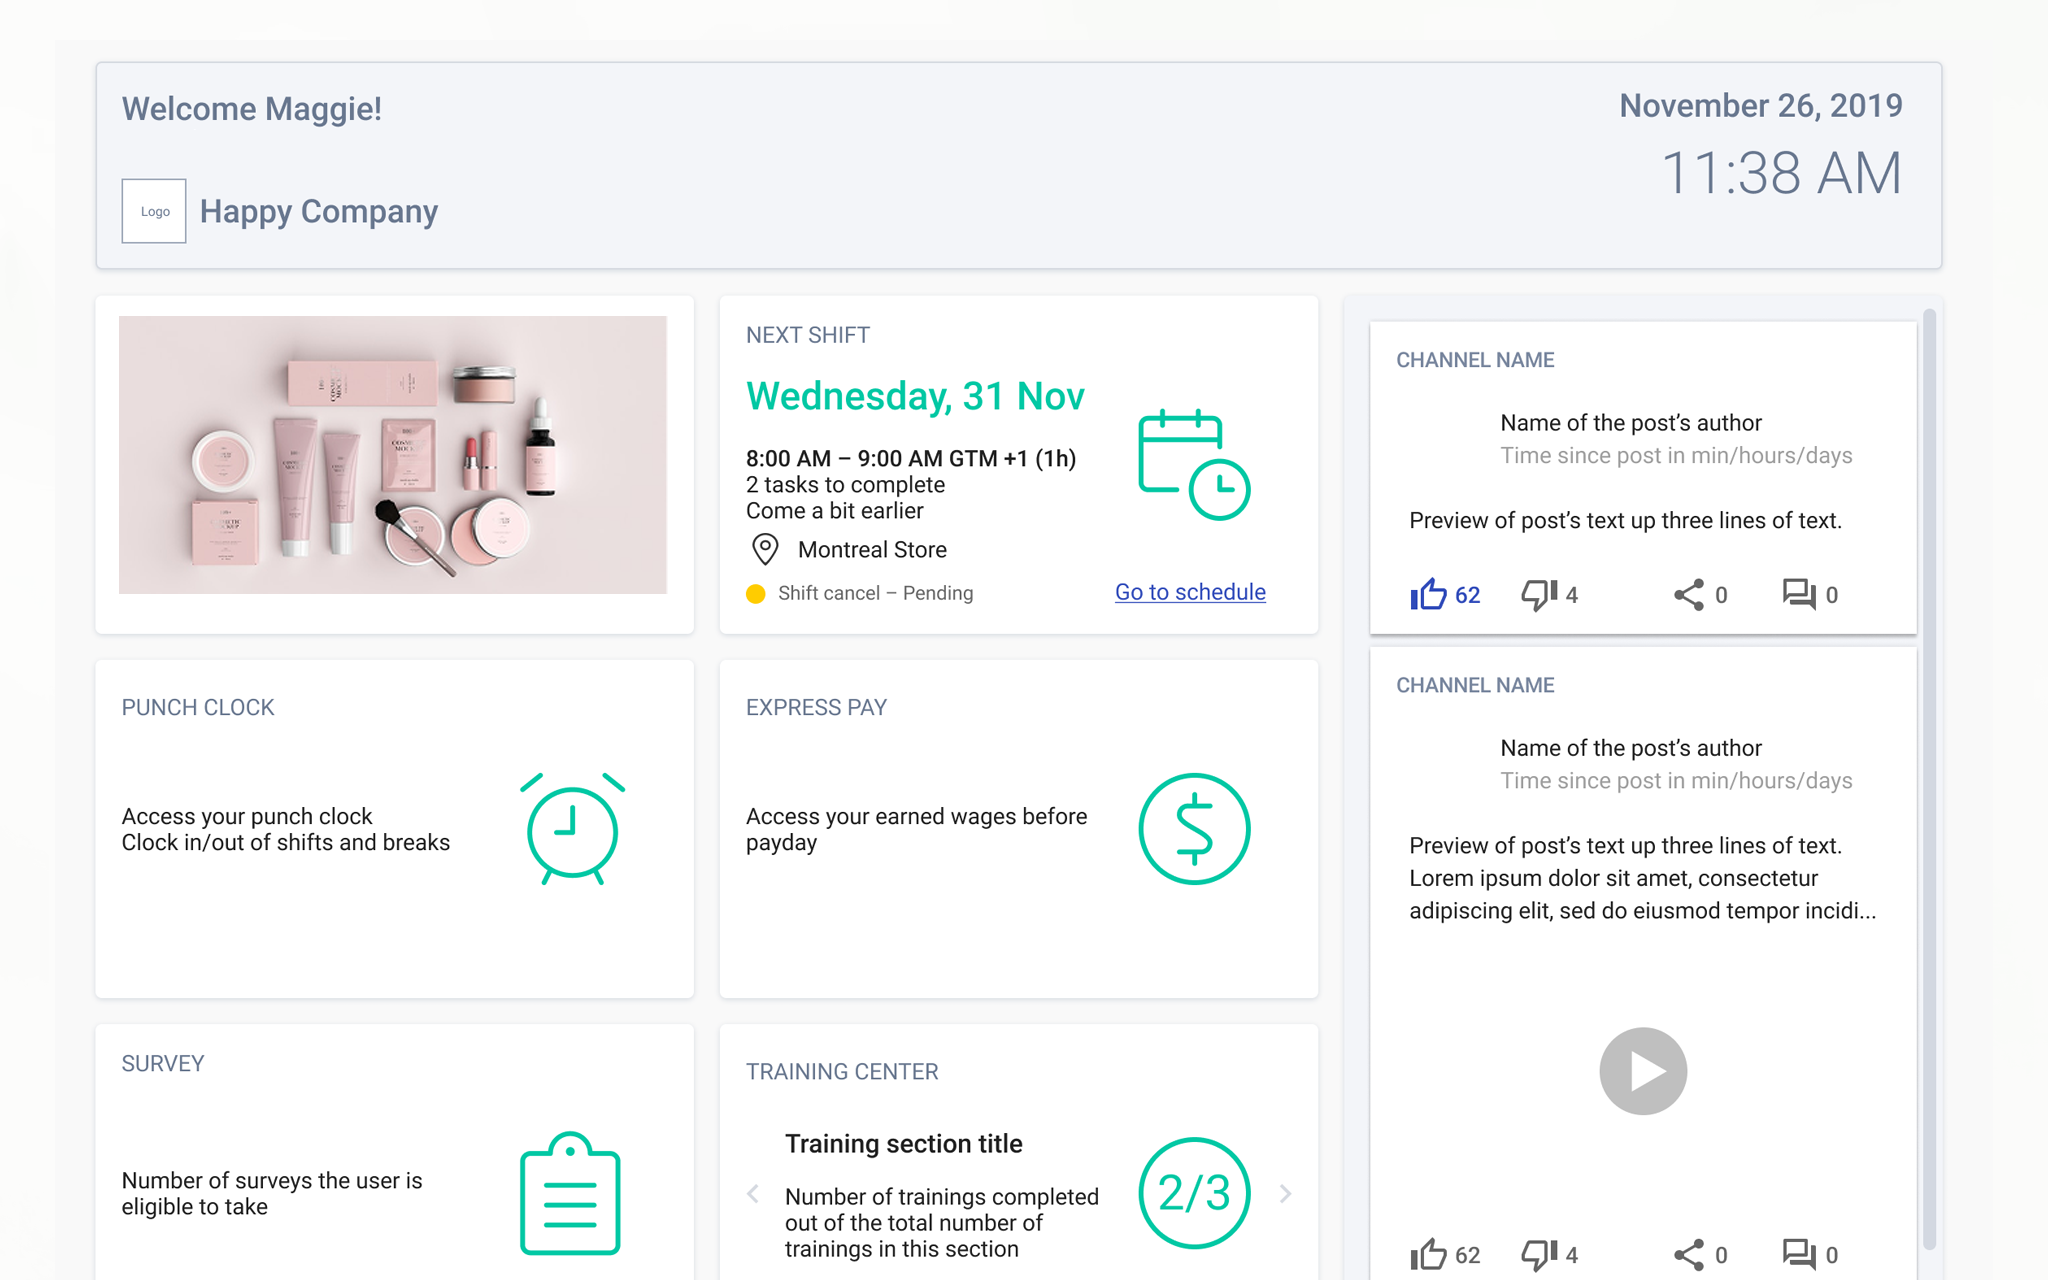Open the Punch Clock card heading

pos(198,707)
